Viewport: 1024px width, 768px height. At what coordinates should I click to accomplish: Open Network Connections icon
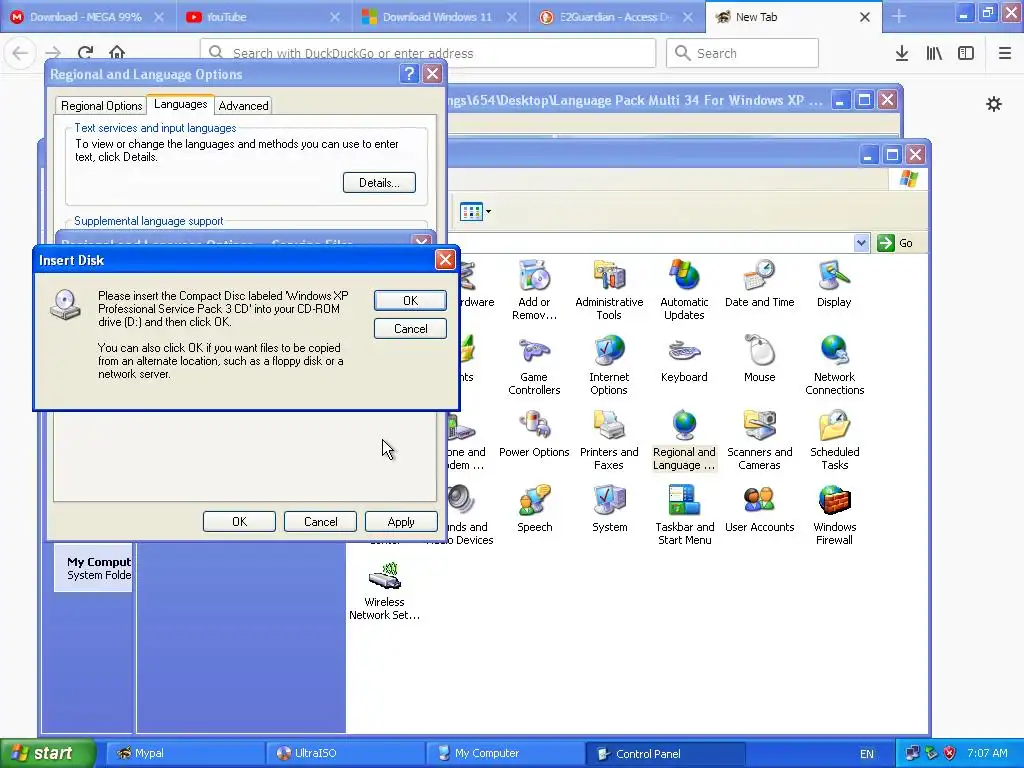835,365
